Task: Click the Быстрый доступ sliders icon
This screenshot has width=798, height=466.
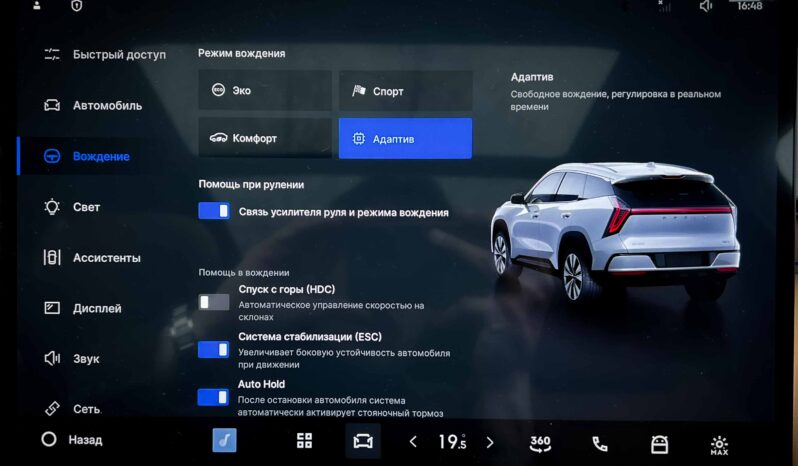Action: (52, 54)
